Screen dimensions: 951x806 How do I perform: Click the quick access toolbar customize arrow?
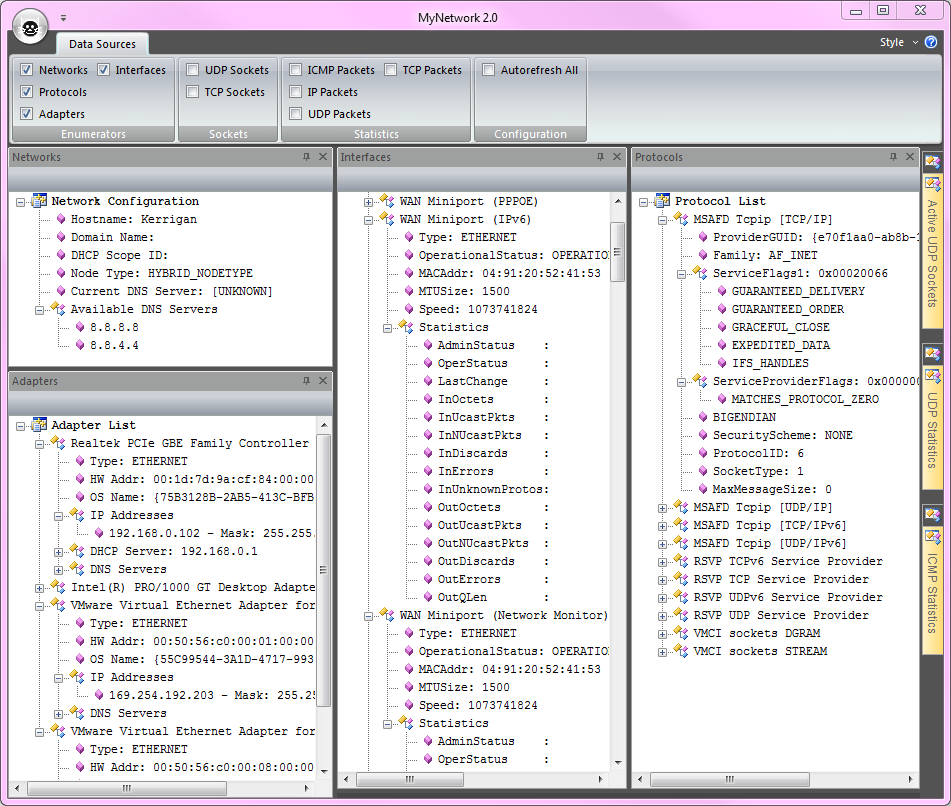(x=64, y=18)
